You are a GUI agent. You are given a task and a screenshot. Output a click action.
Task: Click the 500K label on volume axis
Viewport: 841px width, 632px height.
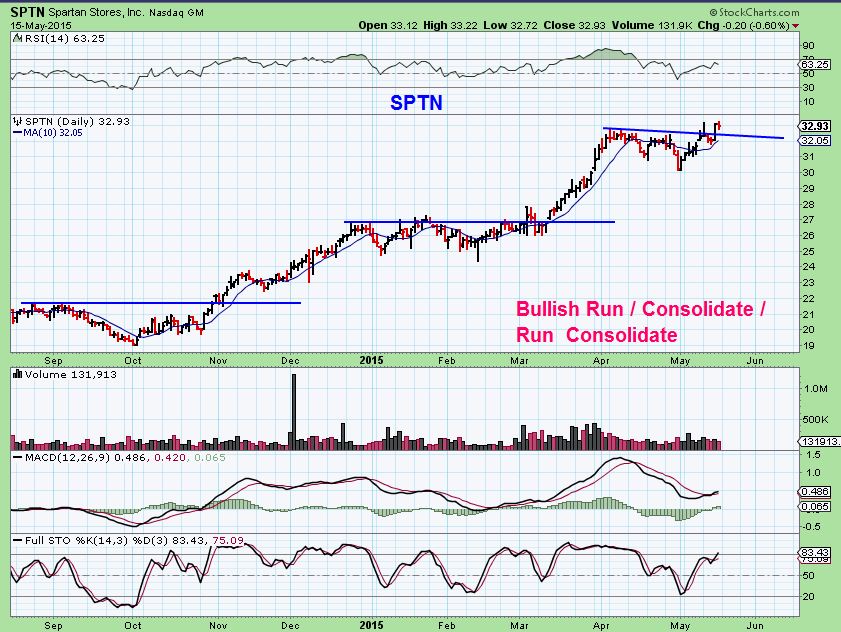(x=816, y=420)
